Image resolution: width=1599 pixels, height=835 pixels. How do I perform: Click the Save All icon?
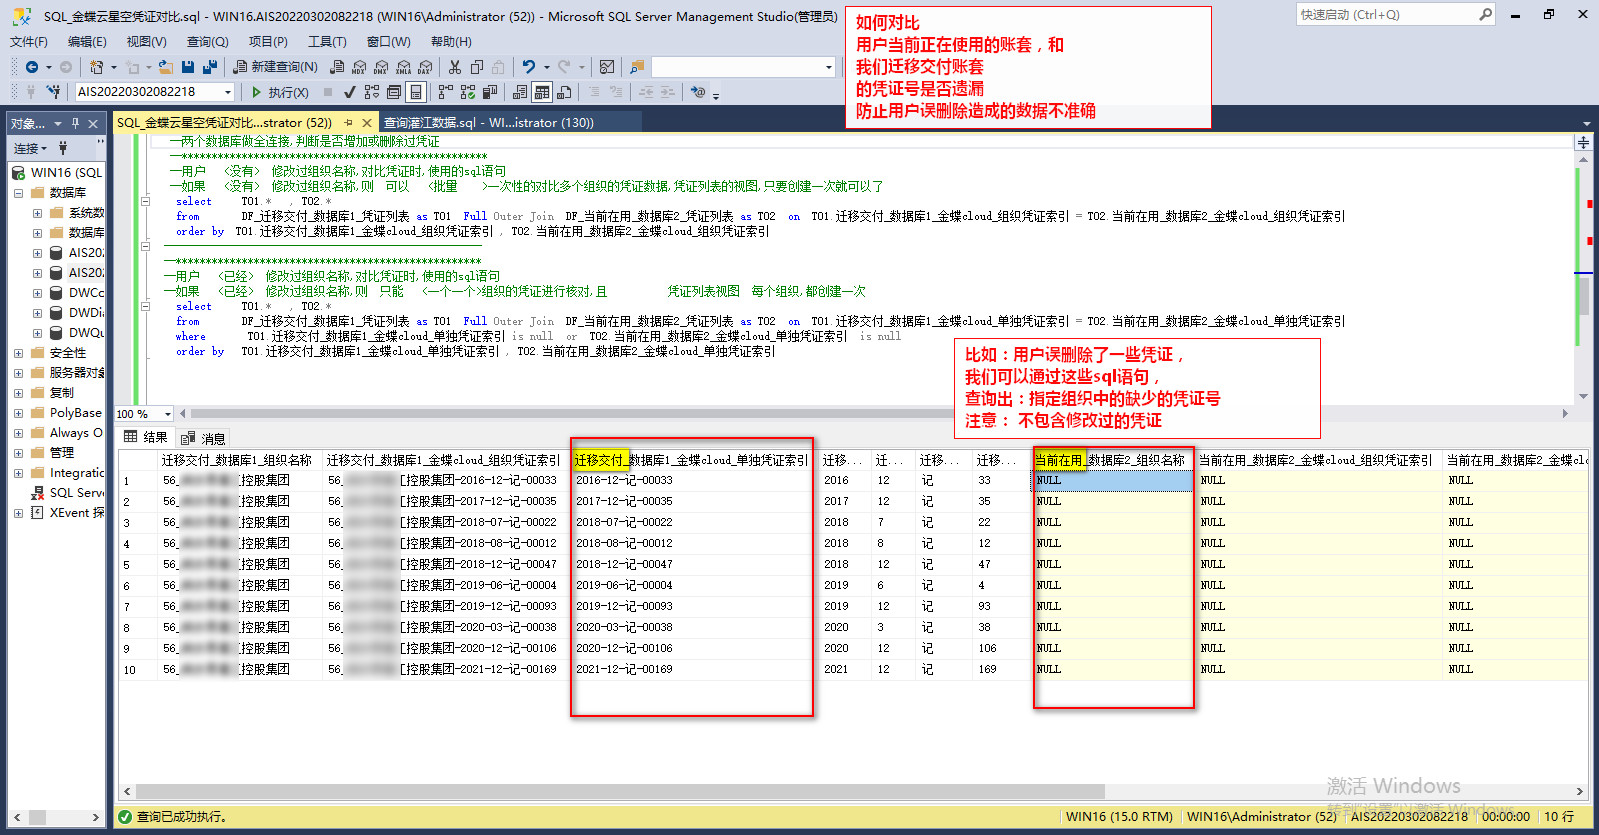209,67
